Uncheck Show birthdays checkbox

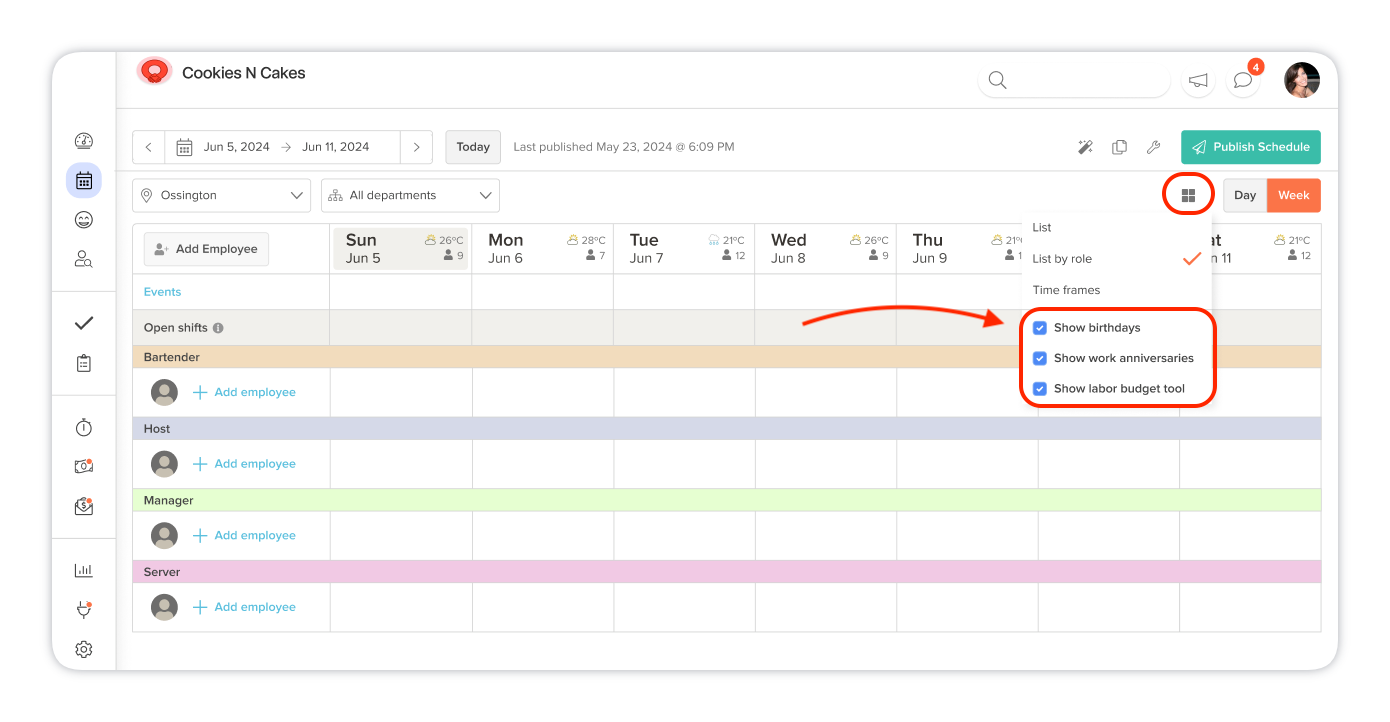point(1040,328)
